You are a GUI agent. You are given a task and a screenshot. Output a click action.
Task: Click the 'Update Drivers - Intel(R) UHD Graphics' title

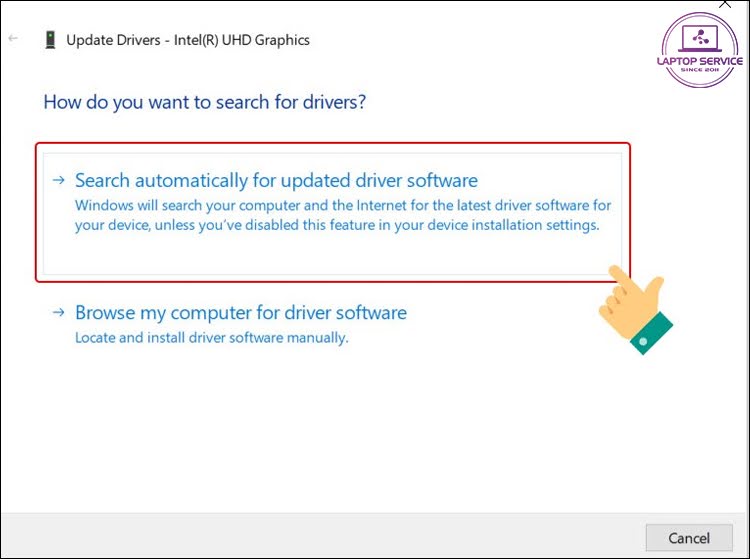point(188,40)
